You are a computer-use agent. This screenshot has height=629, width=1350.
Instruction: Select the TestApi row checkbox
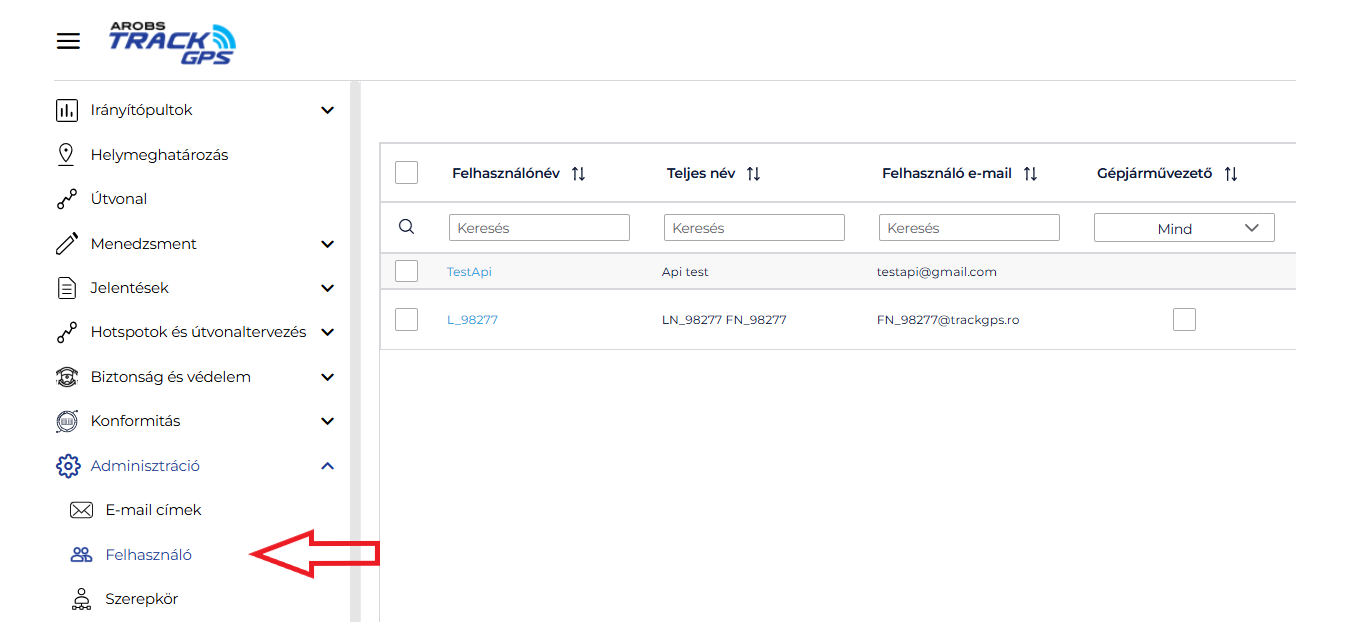point(406,271)
